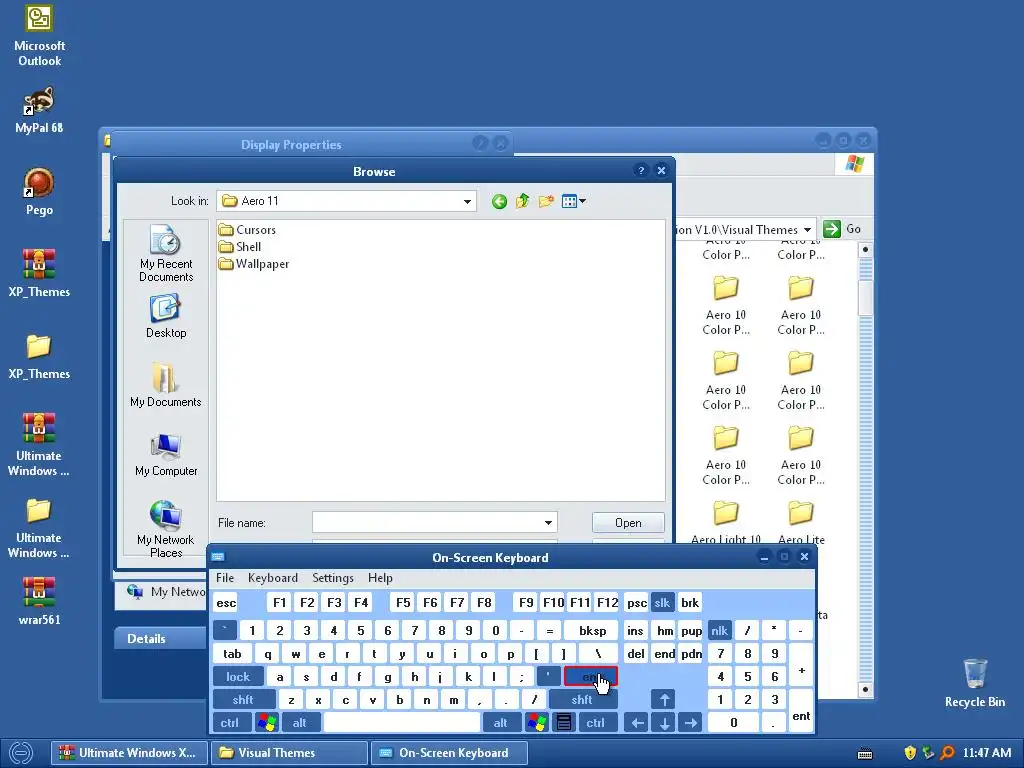
Task: Click the space bar key
Action: tap(402, 723)
